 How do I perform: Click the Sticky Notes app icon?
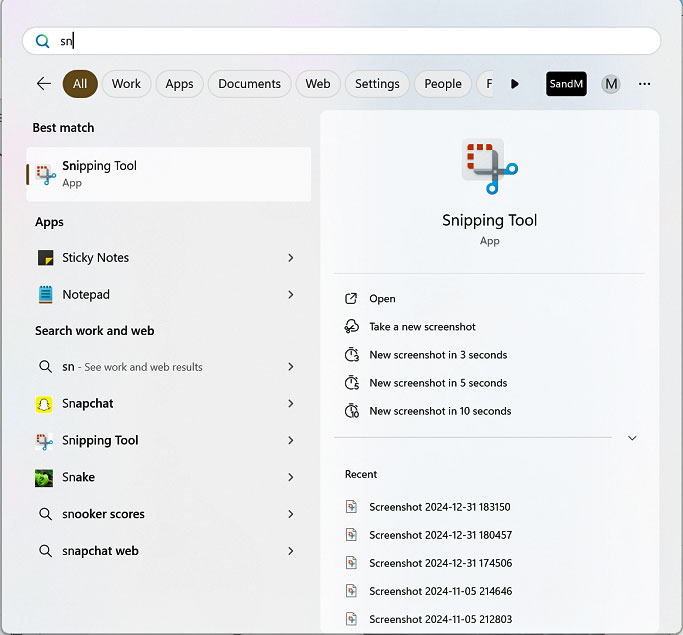click(45, 258)
